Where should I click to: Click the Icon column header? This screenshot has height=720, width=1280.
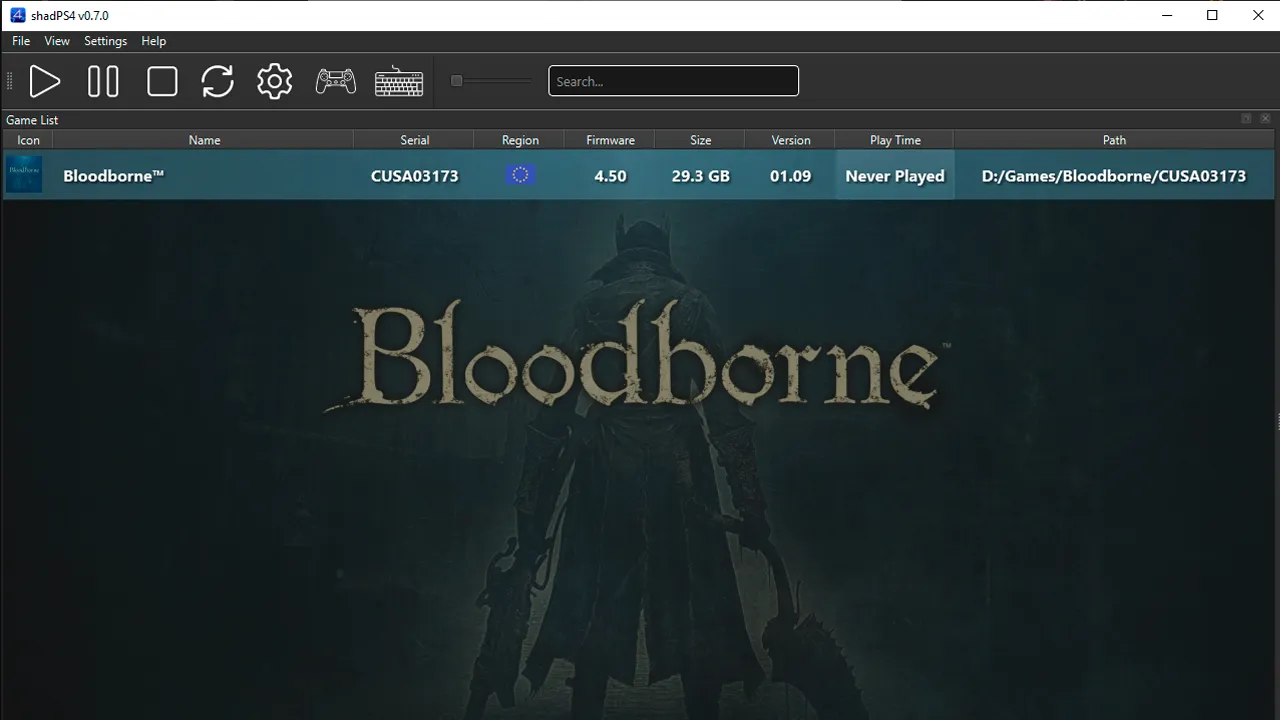[28, 140]
